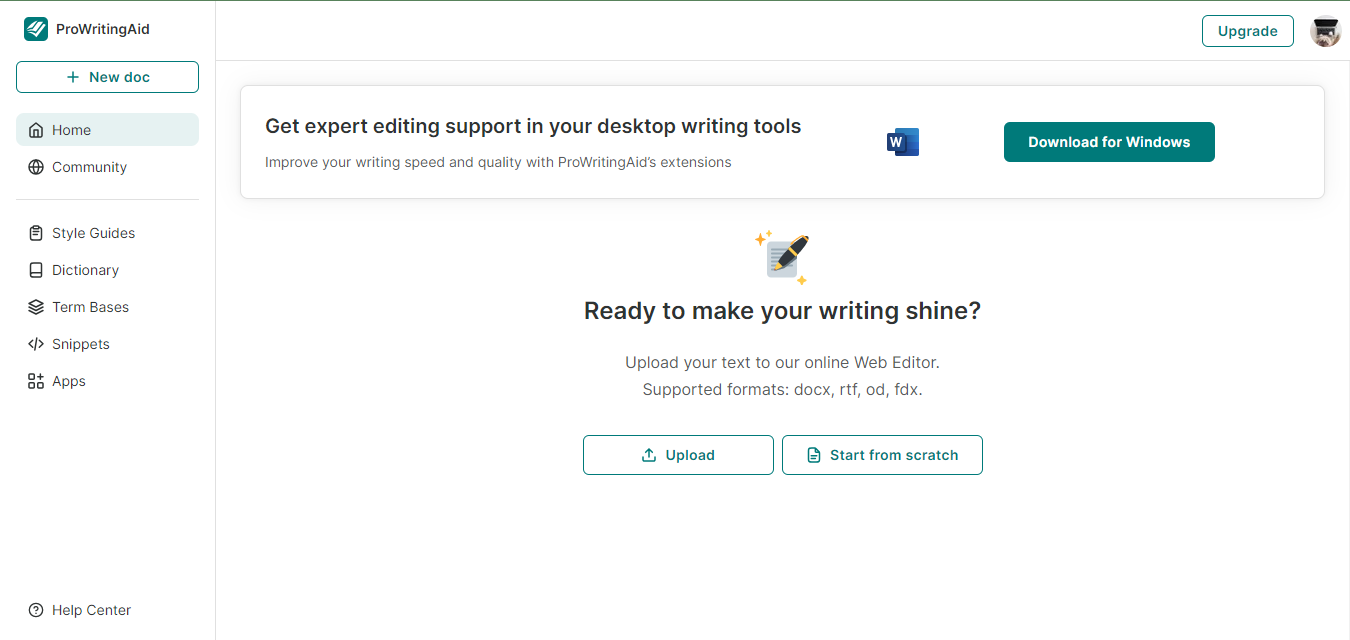Click the desktop writing tools banner heading
The width and height of the screenshot is (1350, 640).
pos(533,126)
